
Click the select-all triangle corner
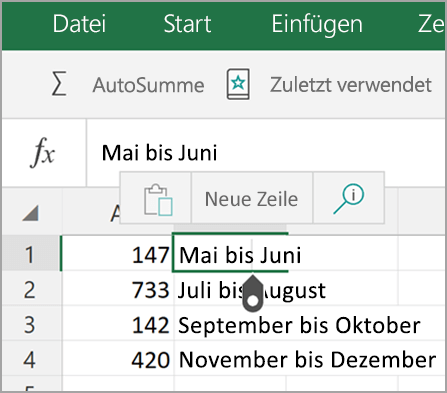pyautogui.click(x=31, y=213)
